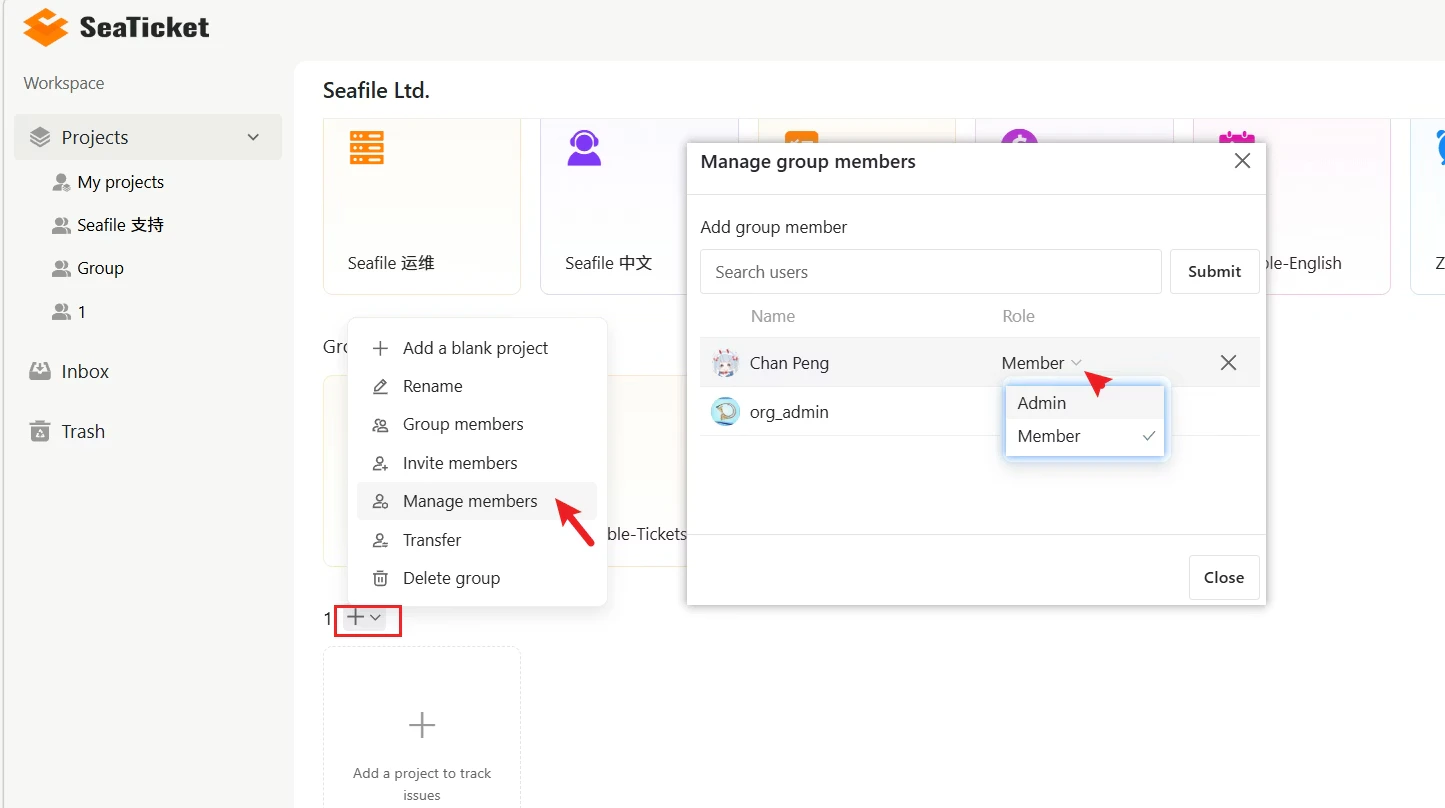Choose Delete group from the menu
Screen dimensions: 1445x808
[x=477, y=578]
